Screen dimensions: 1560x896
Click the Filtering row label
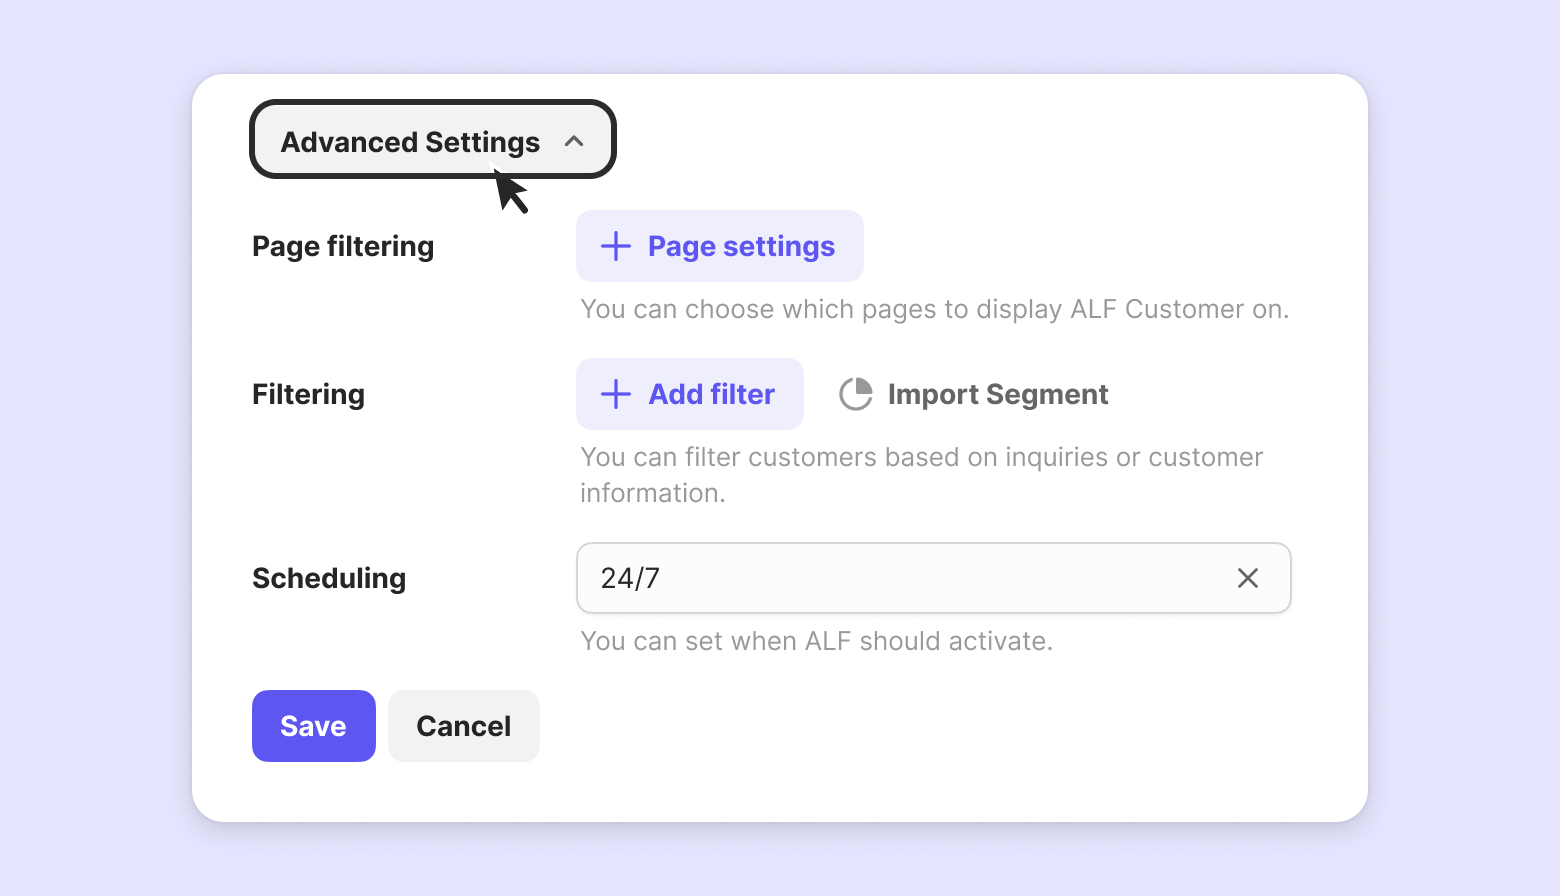(308, 394)
